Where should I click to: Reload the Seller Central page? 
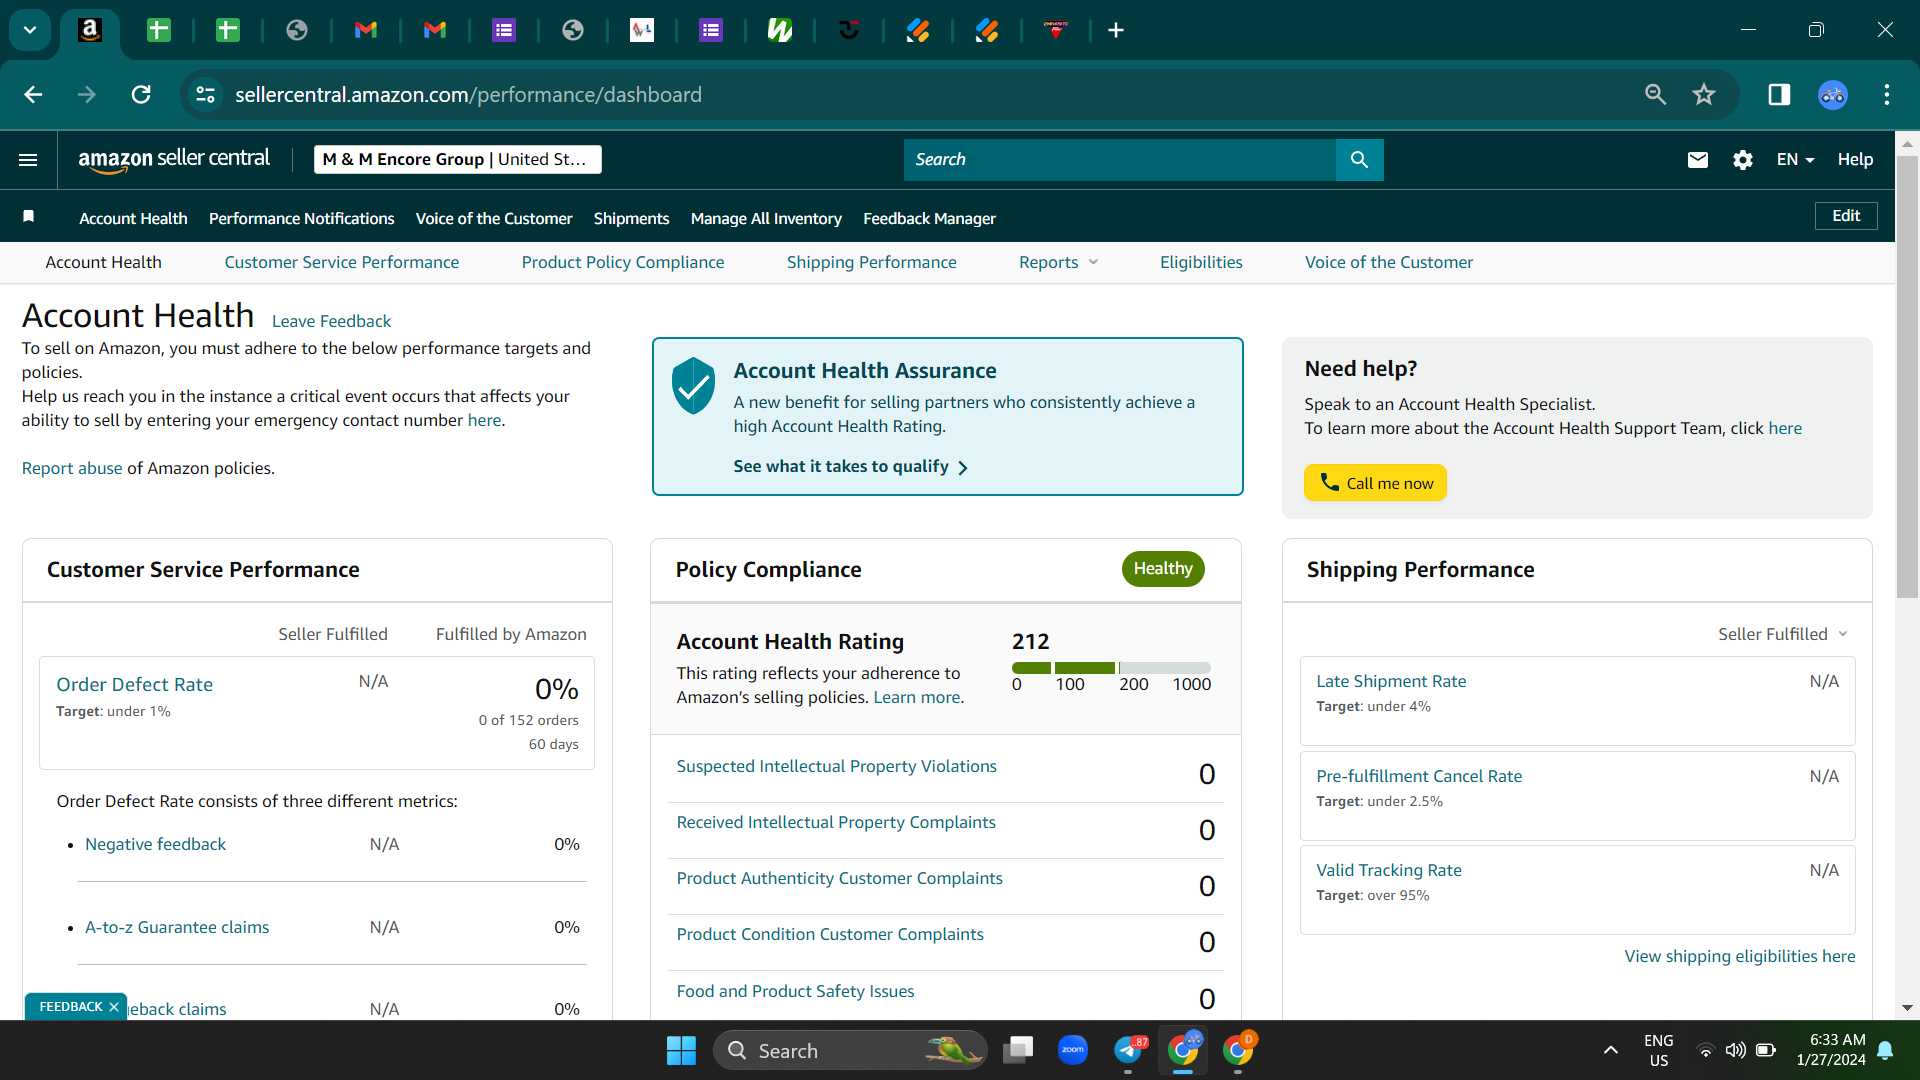141,94
